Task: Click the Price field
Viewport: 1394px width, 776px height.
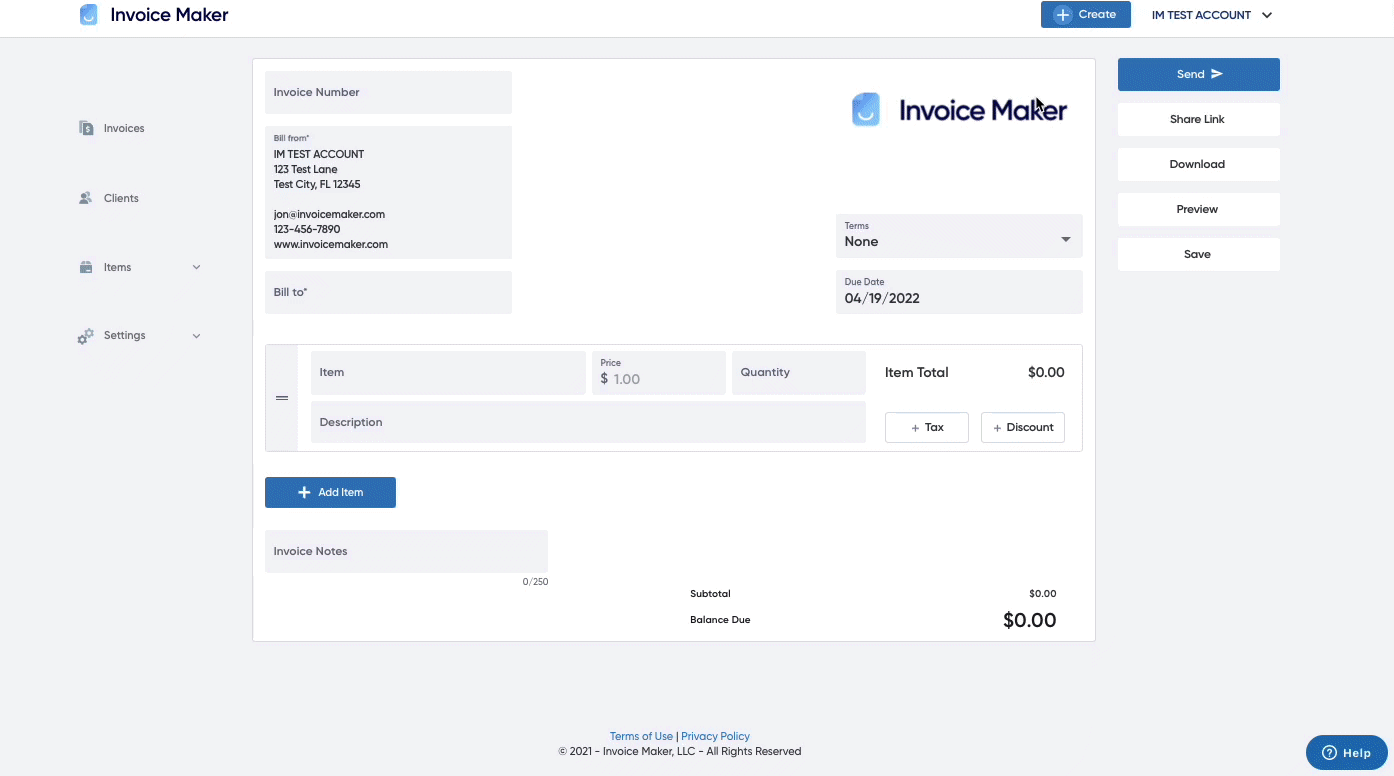Action: (x=659, y=372)
